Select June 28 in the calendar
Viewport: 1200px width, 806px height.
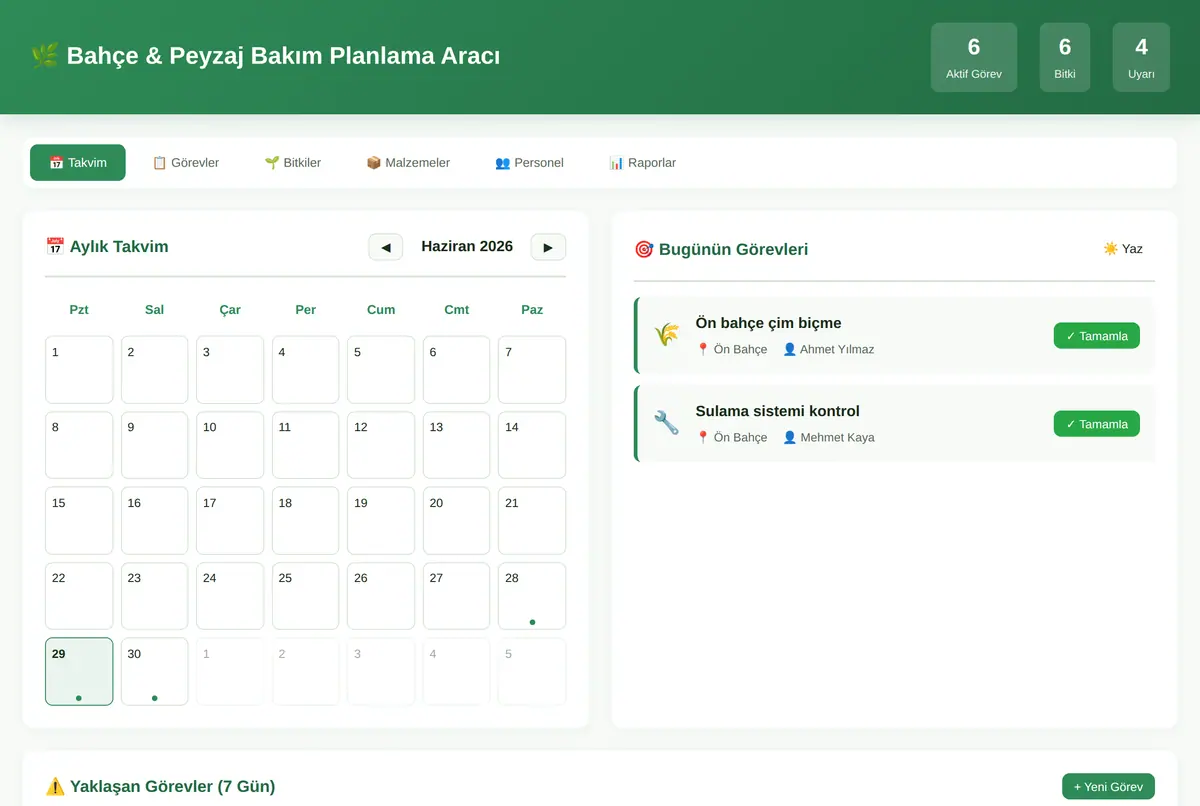[x=532, y=596]
